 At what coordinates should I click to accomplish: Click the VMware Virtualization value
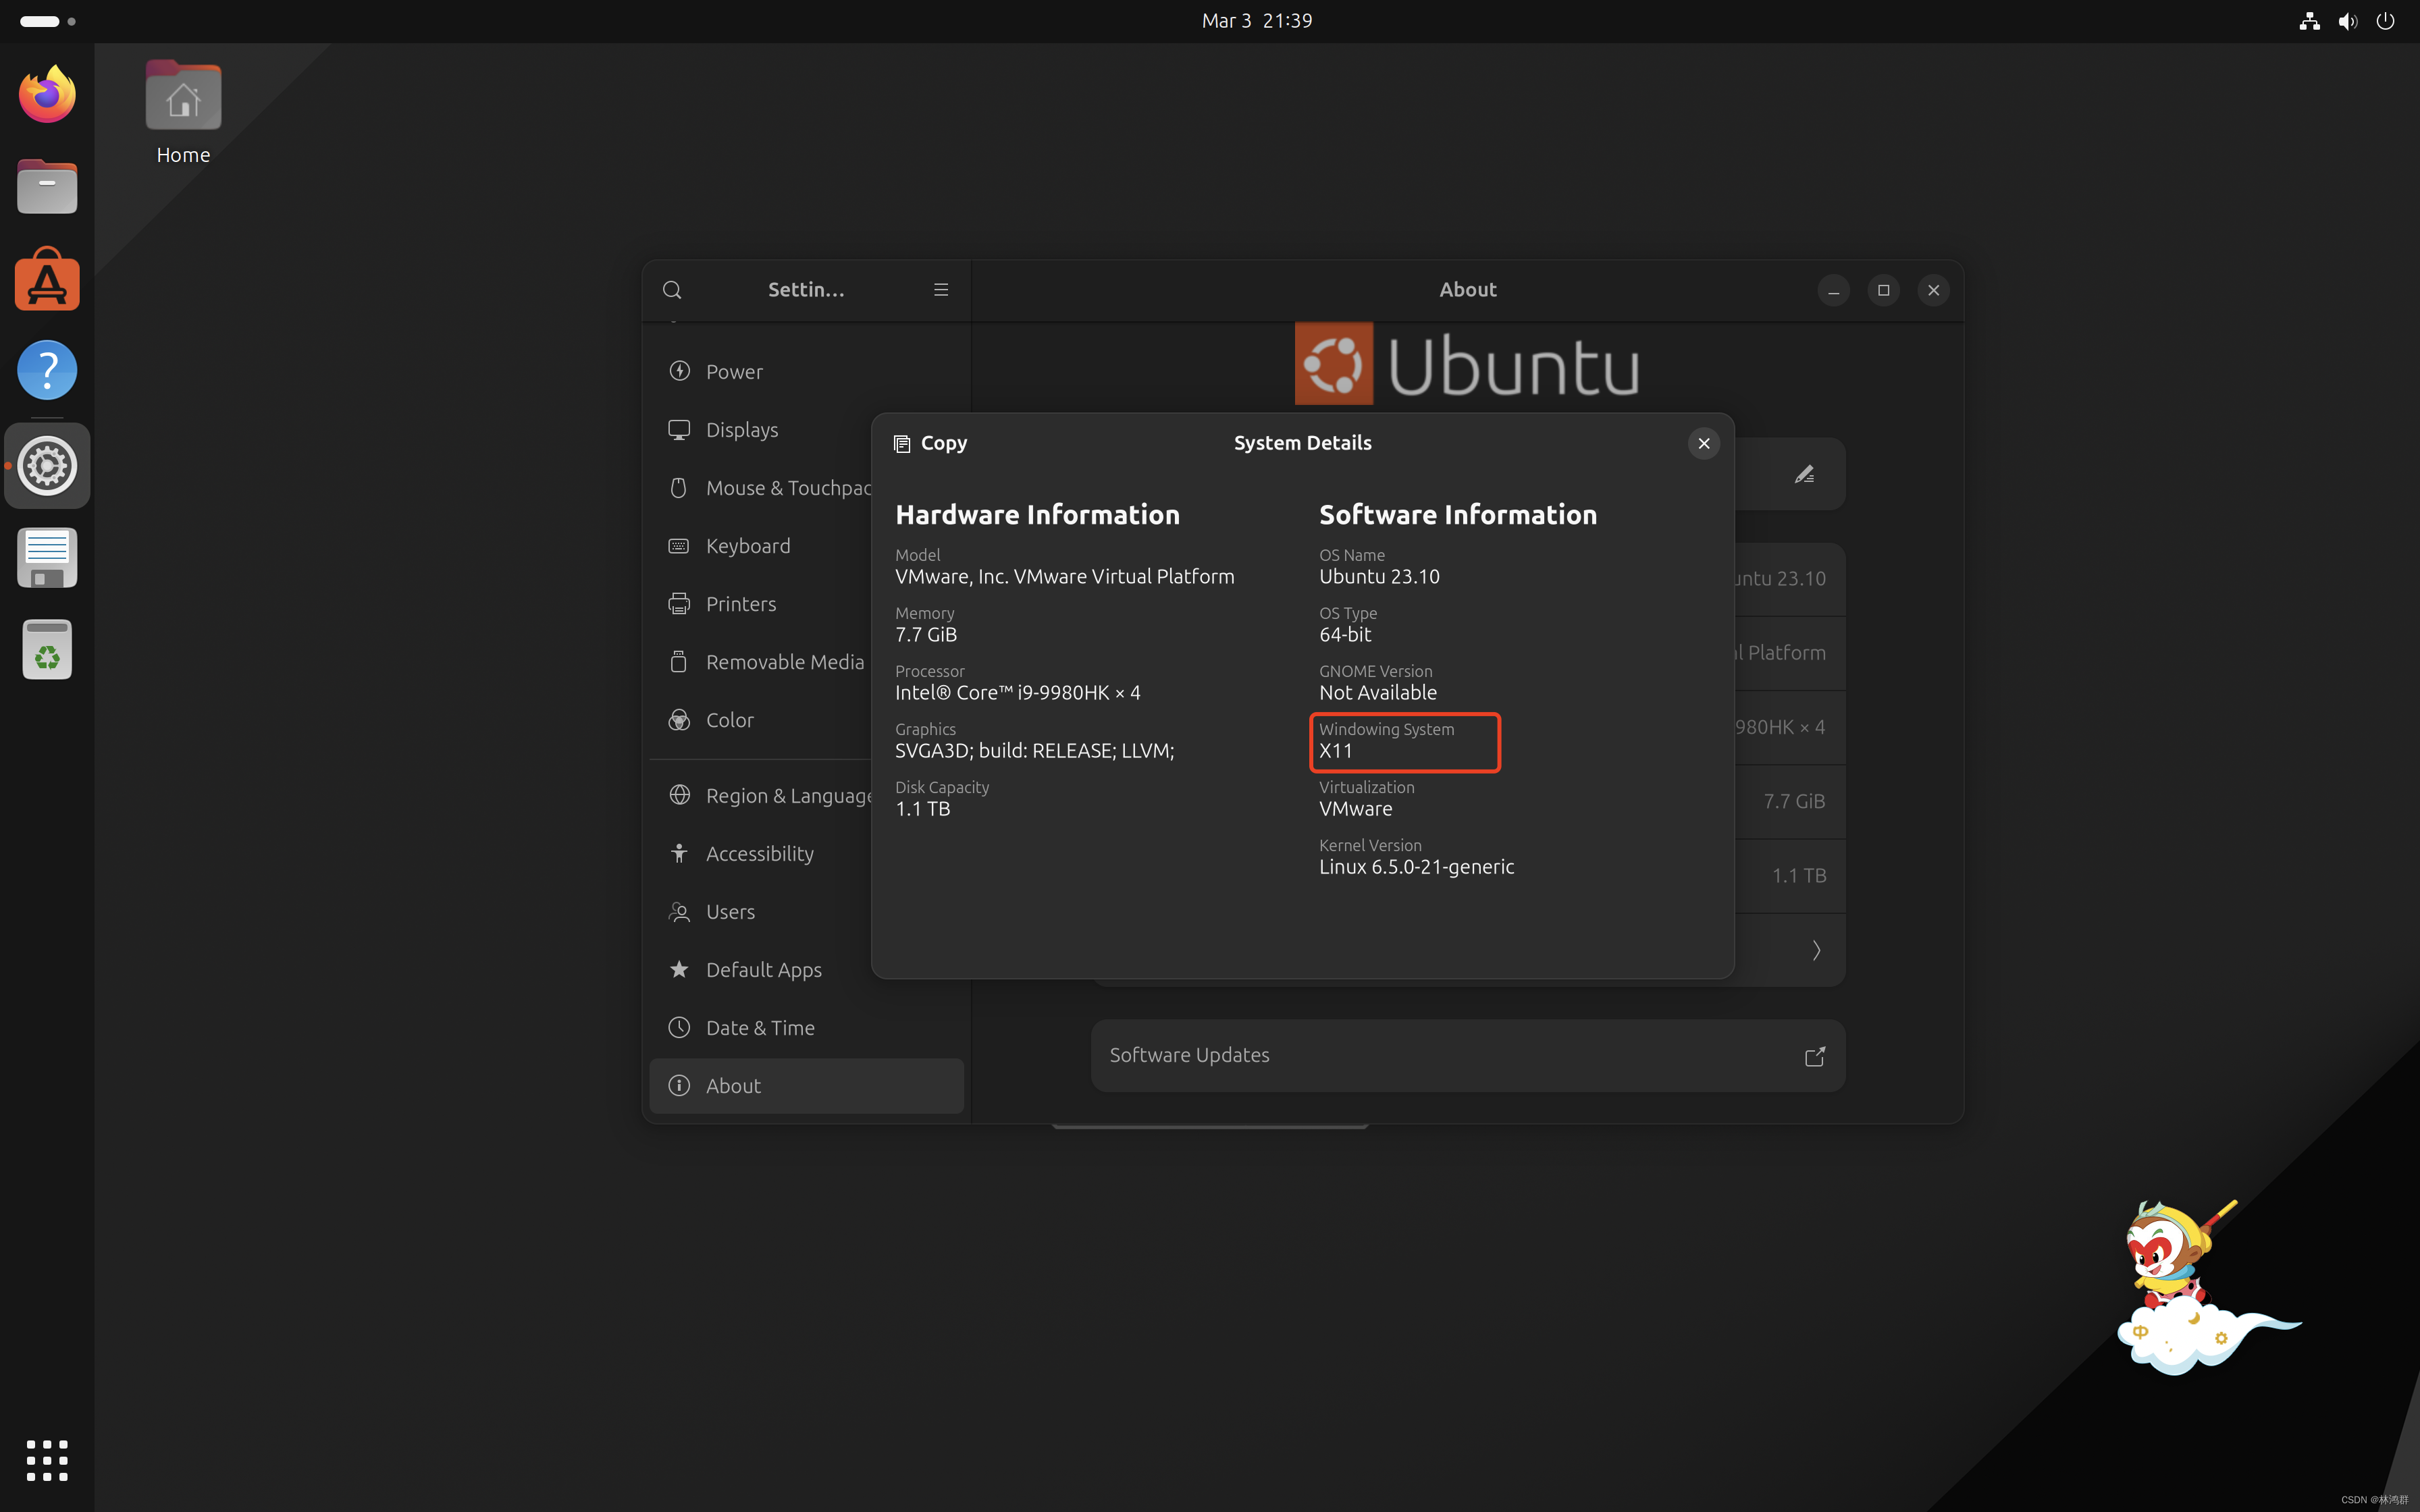coord(1355,809)
